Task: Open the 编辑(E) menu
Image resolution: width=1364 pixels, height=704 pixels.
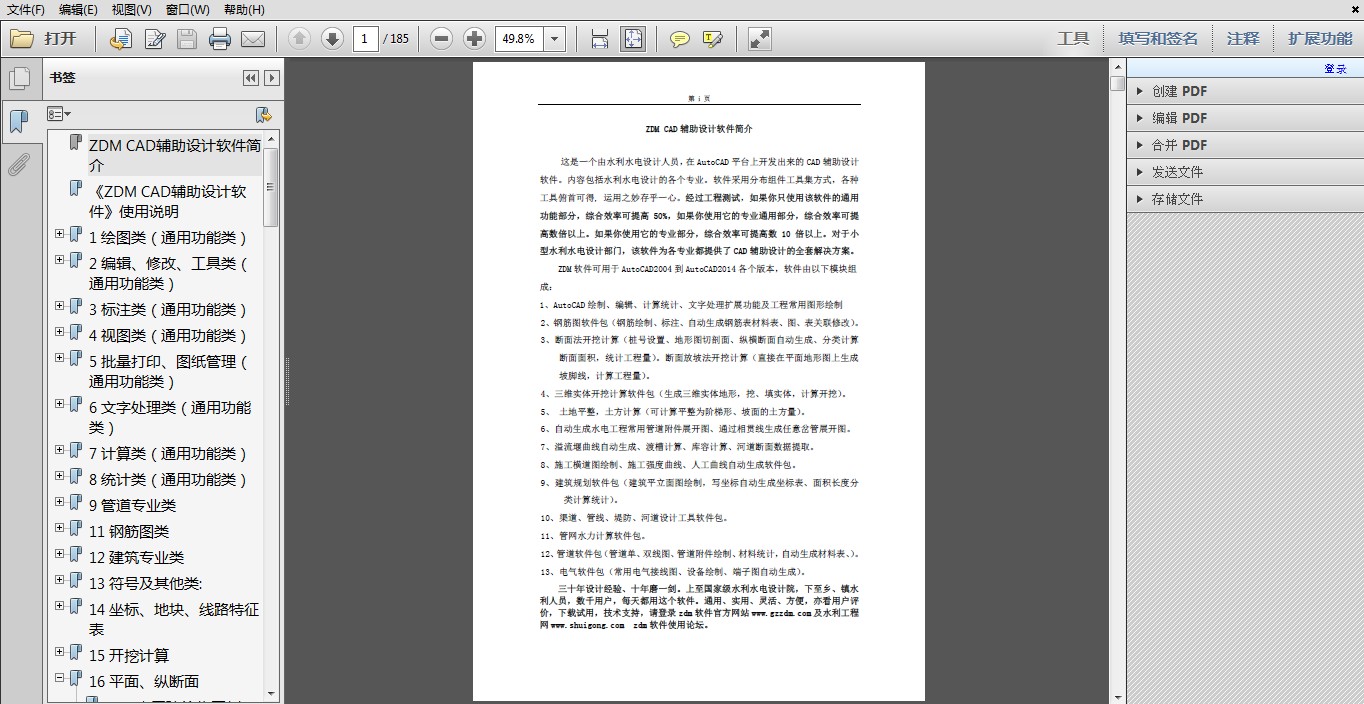Action: point(78,9)
